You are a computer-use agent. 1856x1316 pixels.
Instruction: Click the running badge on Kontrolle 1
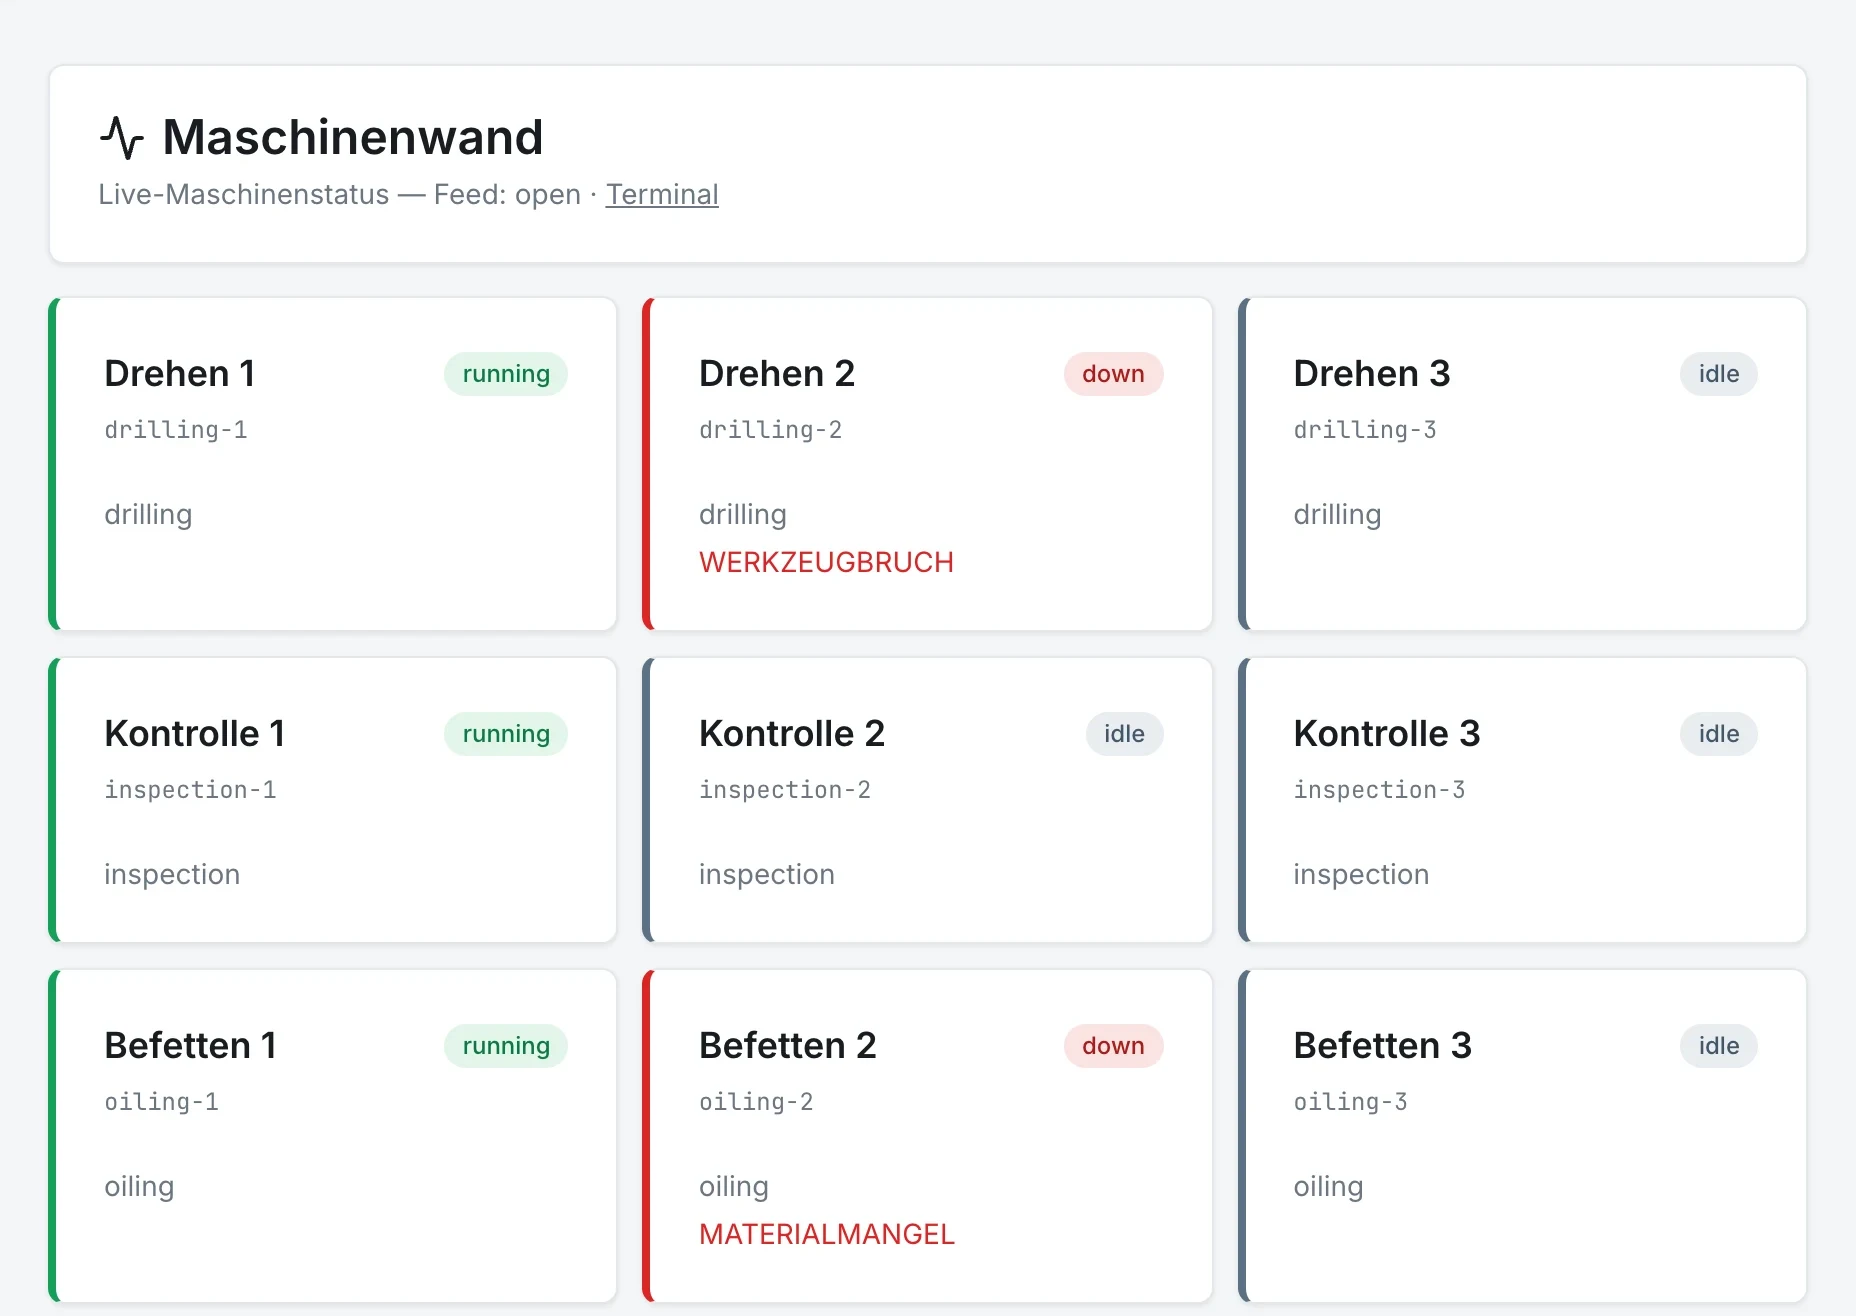click(x=506, y=734)
